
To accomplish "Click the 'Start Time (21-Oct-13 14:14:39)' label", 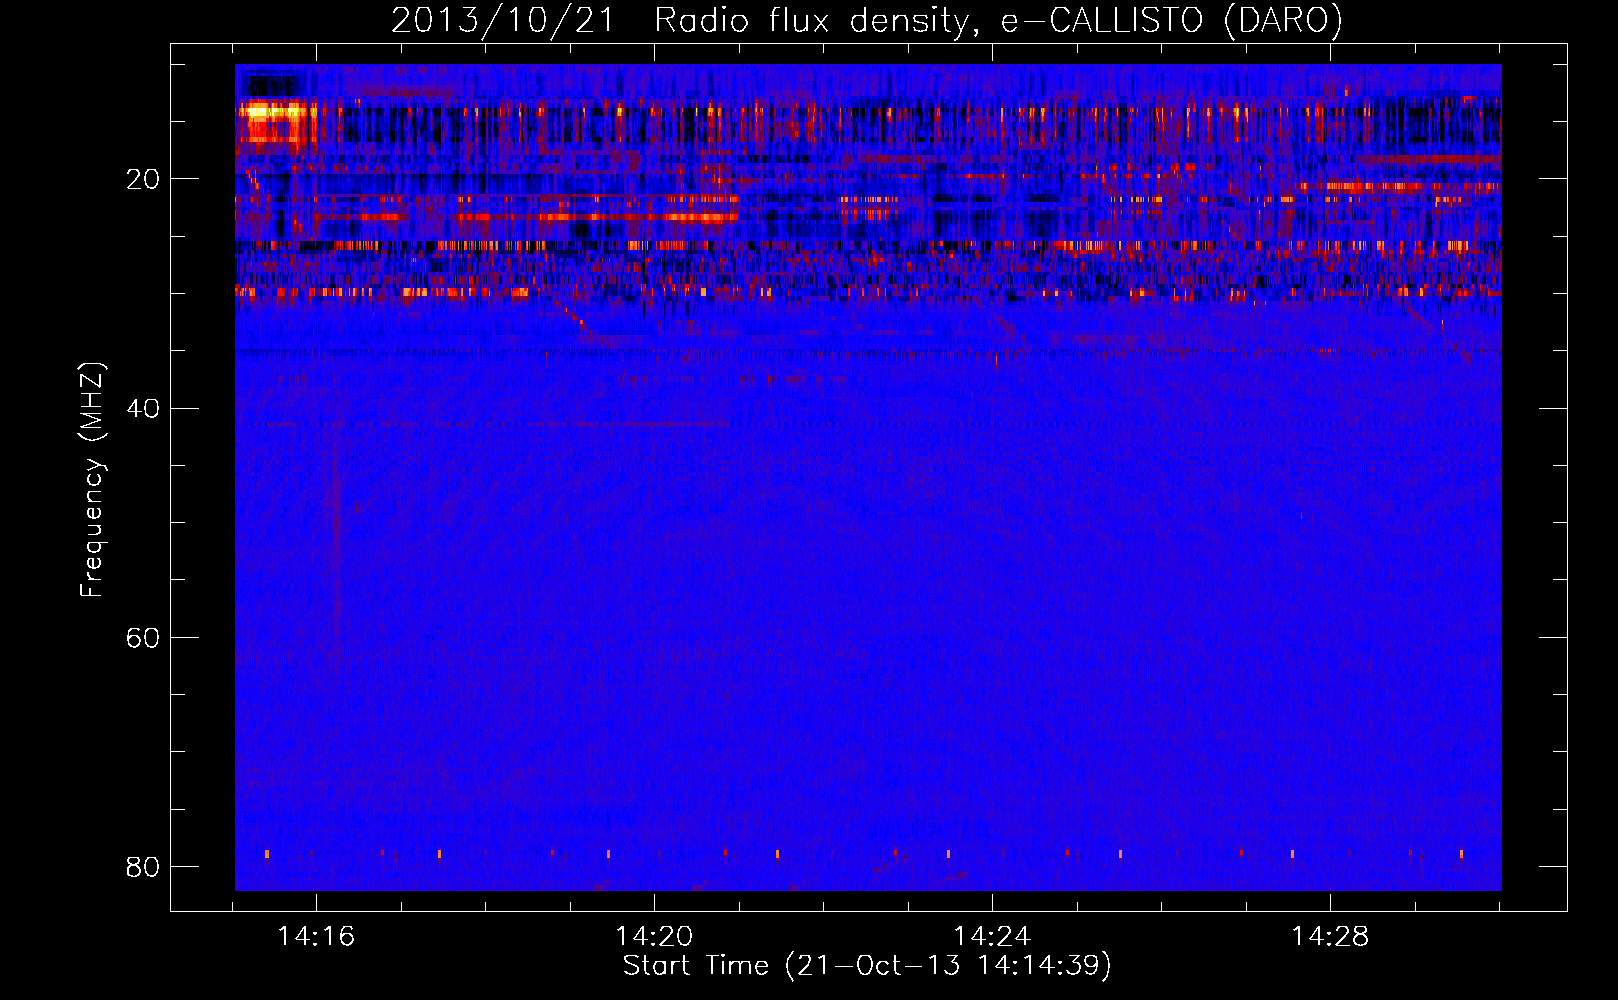I will [x=867, y=966].
